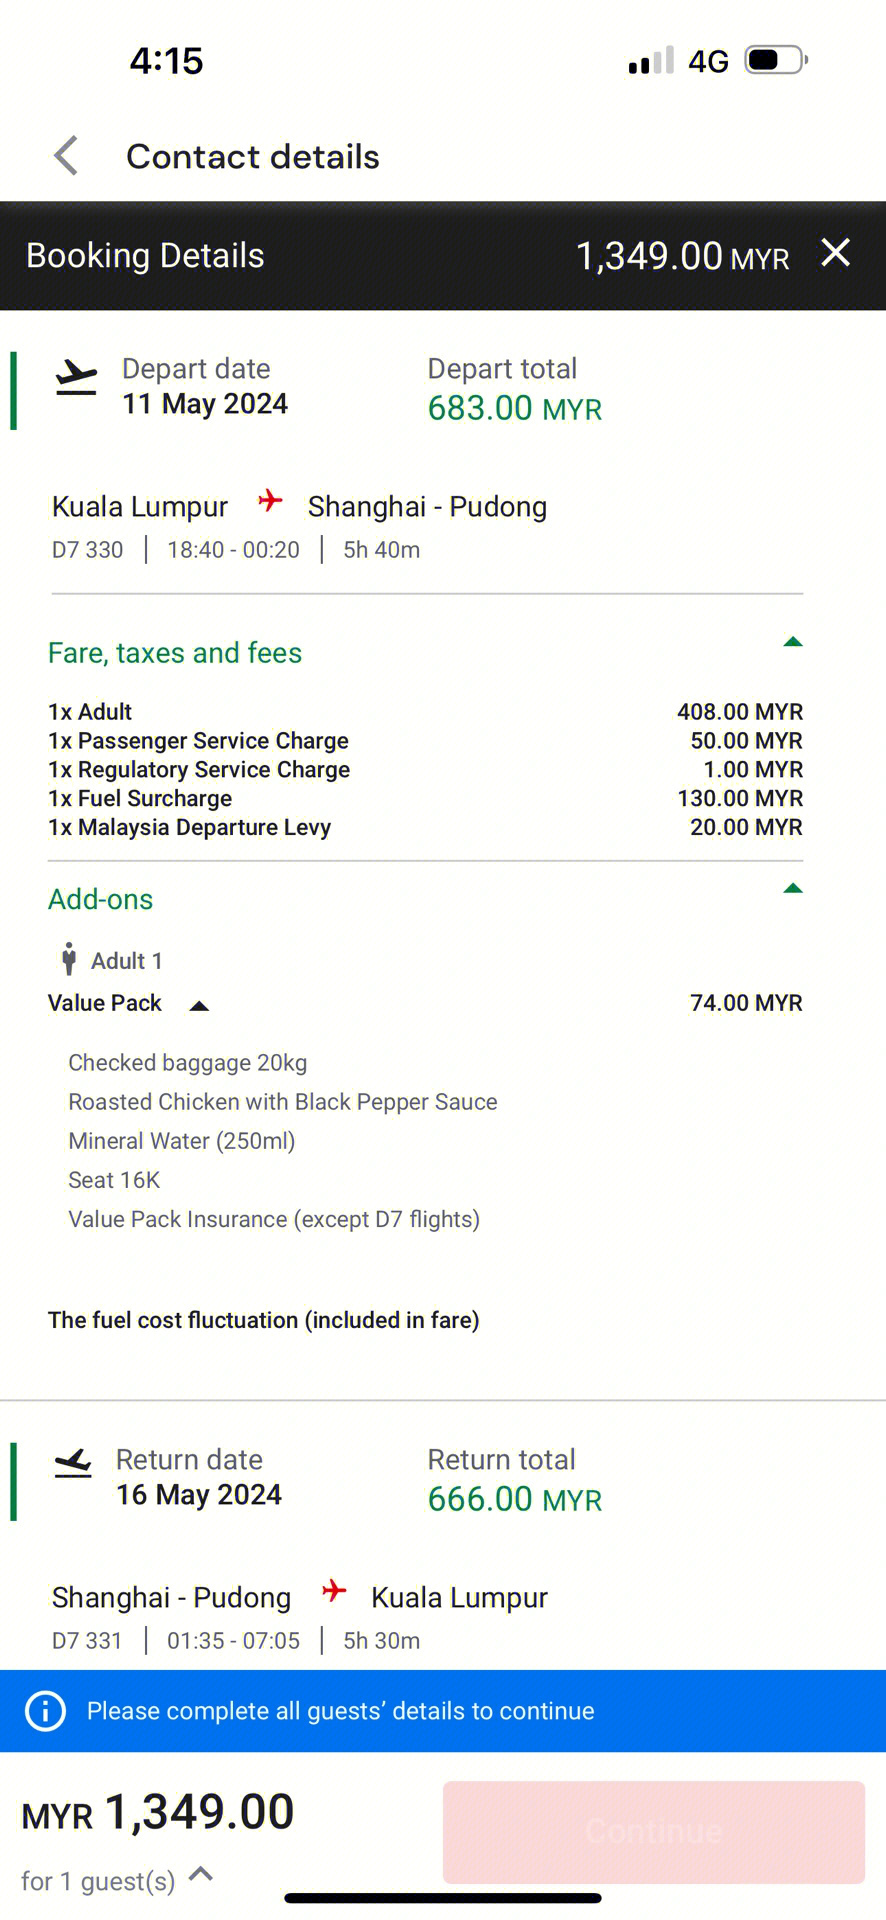The width and height of the screenshot is (886, 1920).
Task: Tap the departure plane icon
Action: coord(76,378)
